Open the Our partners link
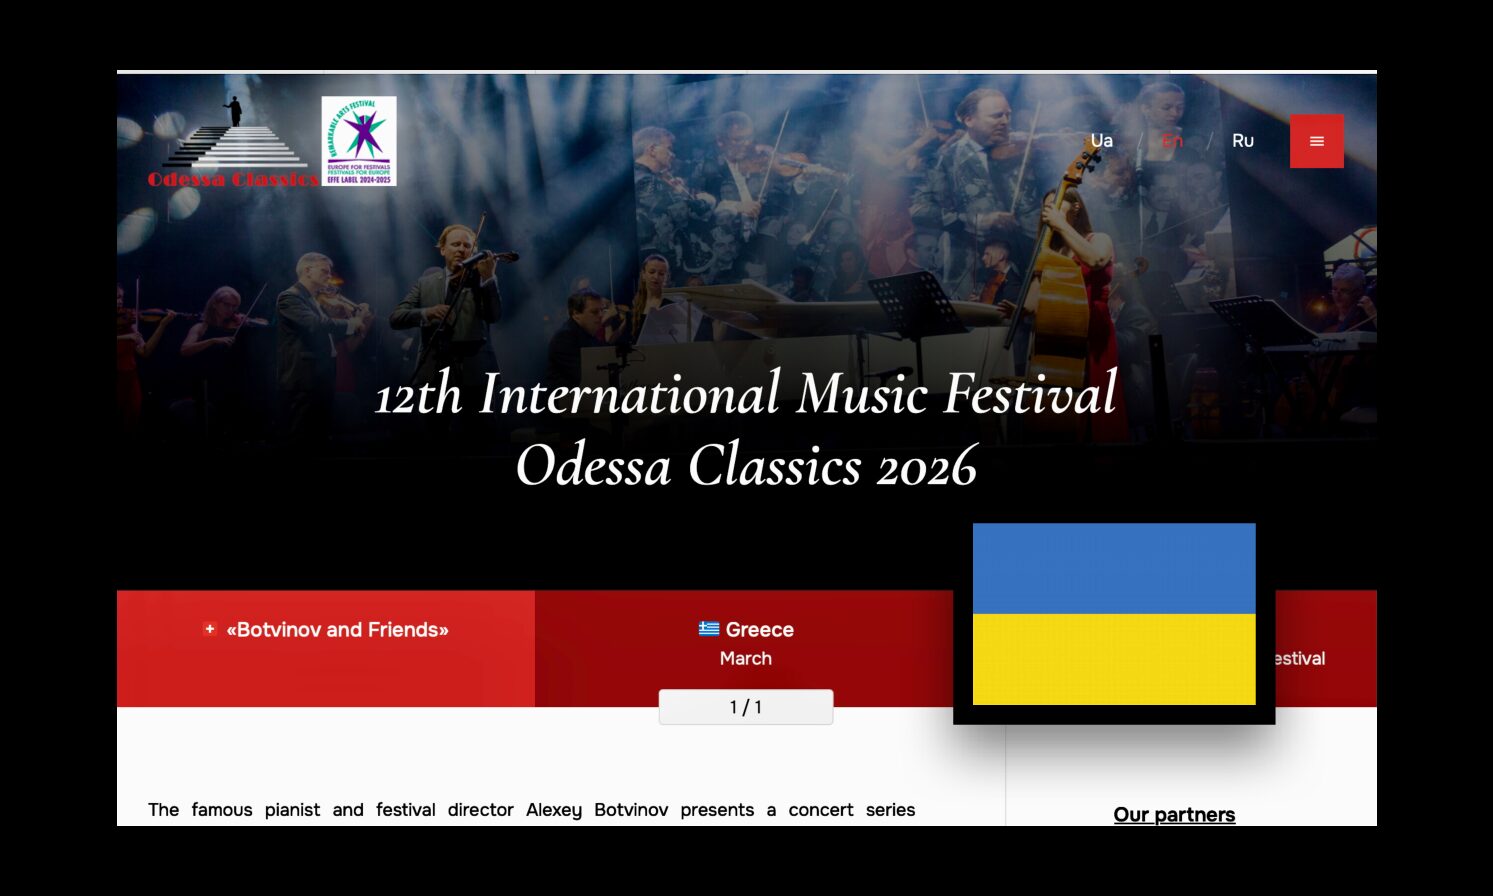This screenshot has width=1493, height=896. click(x=1174, y=814)
